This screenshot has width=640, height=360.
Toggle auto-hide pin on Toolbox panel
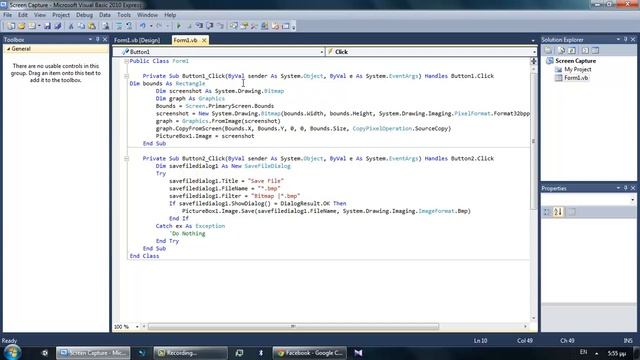98,40
